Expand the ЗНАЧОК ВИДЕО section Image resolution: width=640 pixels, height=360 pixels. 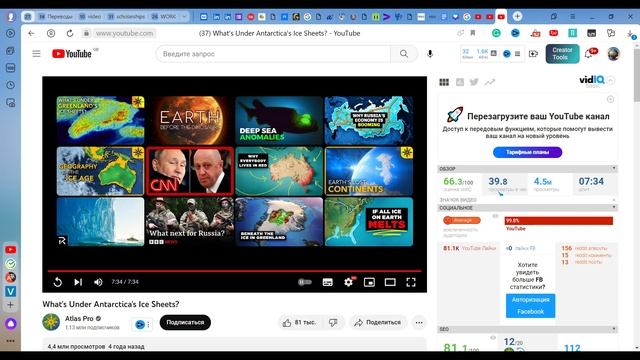613,200
